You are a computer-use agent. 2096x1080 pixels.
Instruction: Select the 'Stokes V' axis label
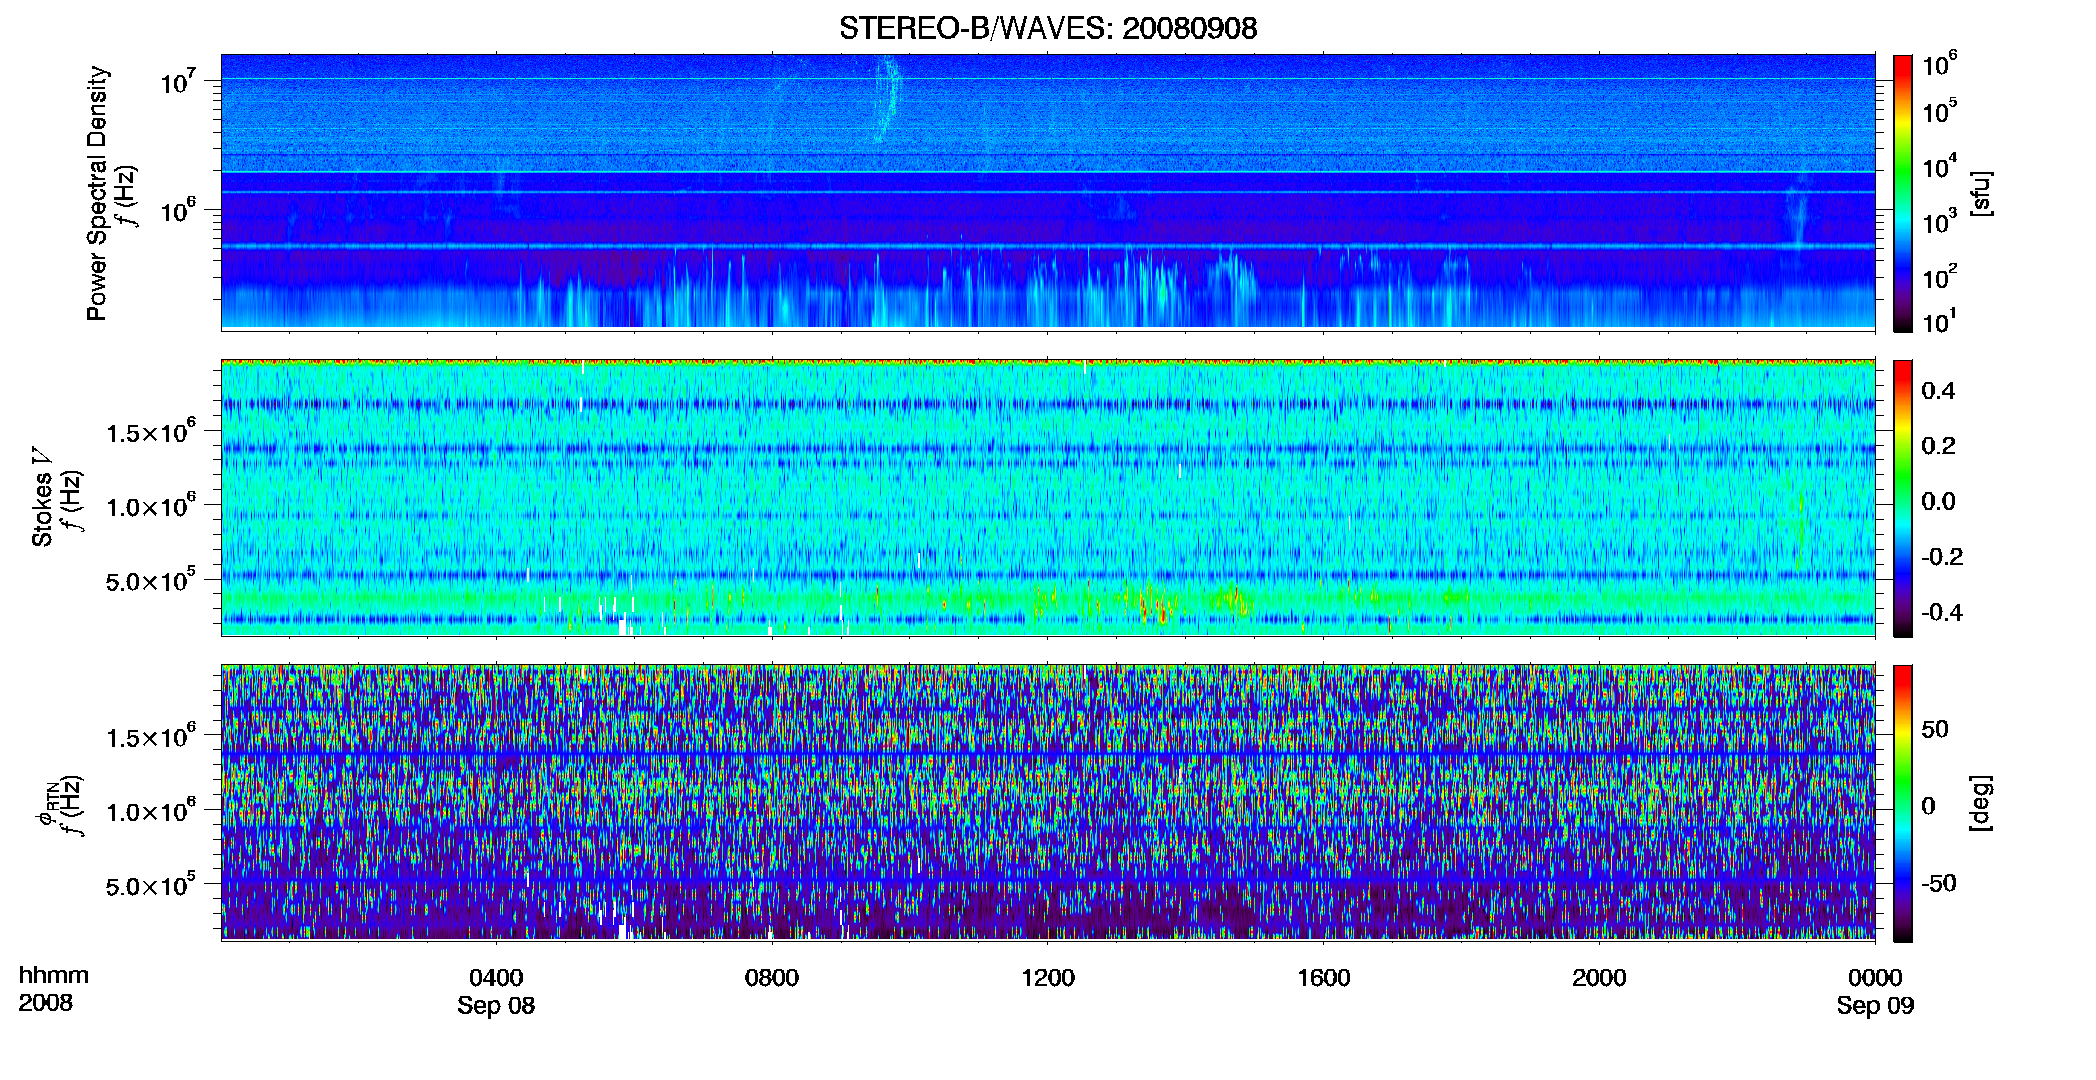coord(43,498)
